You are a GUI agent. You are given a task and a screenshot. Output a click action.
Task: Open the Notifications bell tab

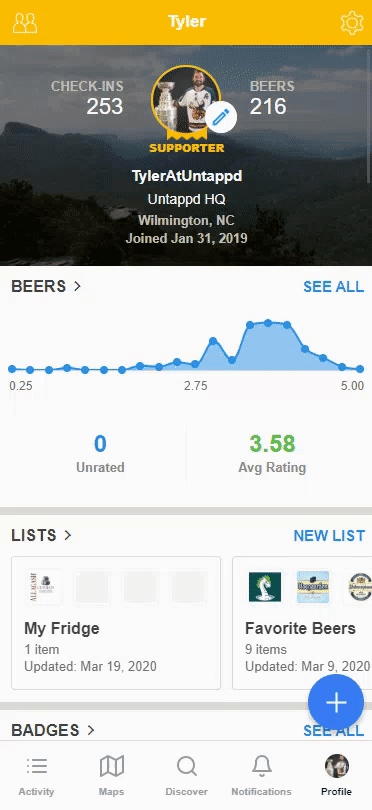point(261,776)
